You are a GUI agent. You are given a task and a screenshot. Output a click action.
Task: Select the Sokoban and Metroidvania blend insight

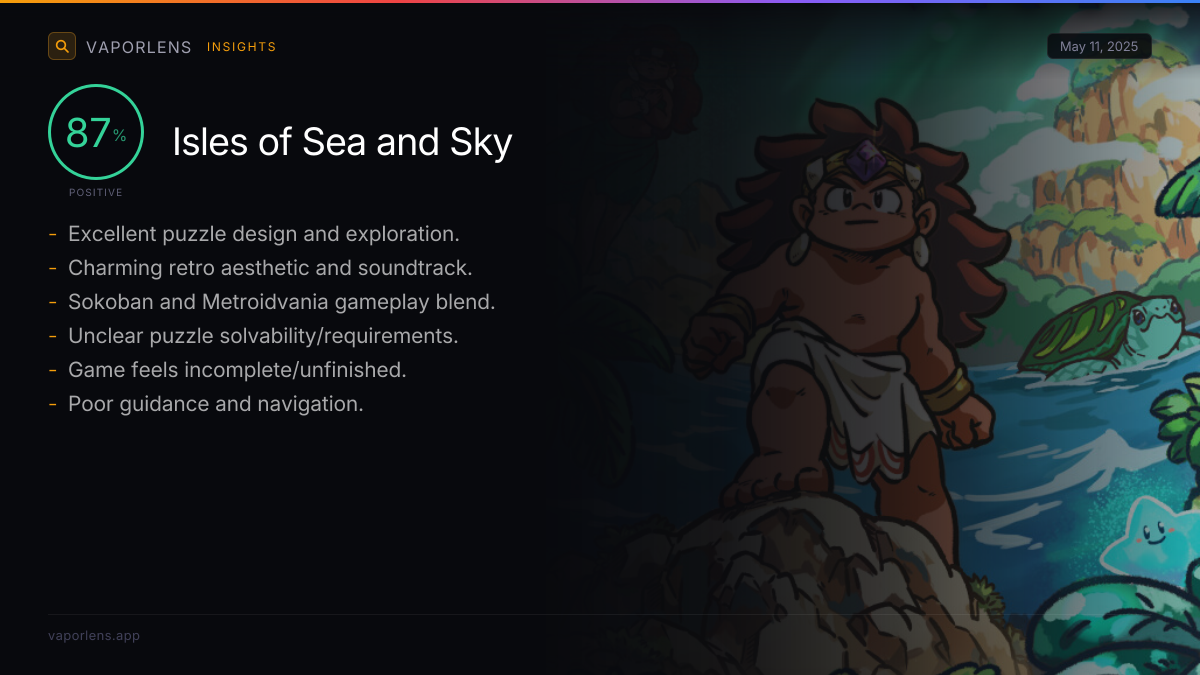point(282,302)
